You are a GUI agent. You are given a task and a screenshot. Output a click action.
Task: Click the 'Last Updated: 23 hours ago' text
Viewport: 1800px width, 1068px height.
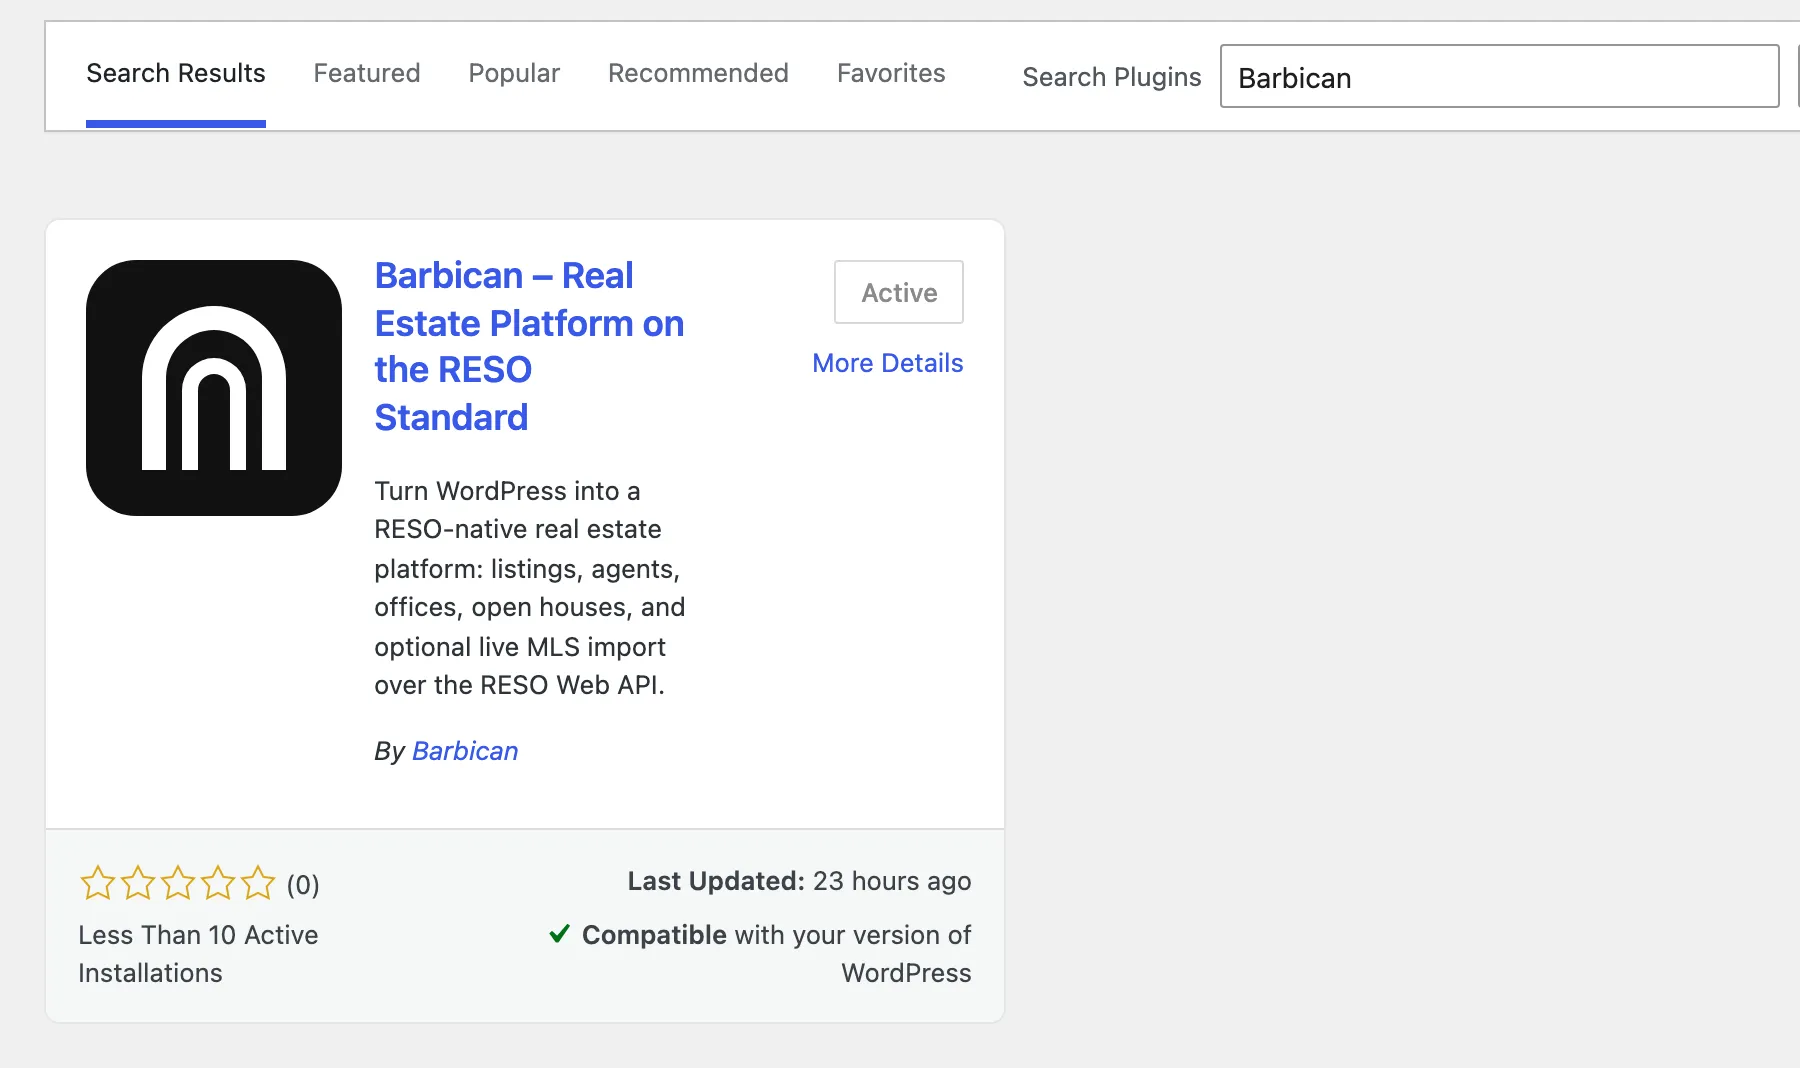799,881
